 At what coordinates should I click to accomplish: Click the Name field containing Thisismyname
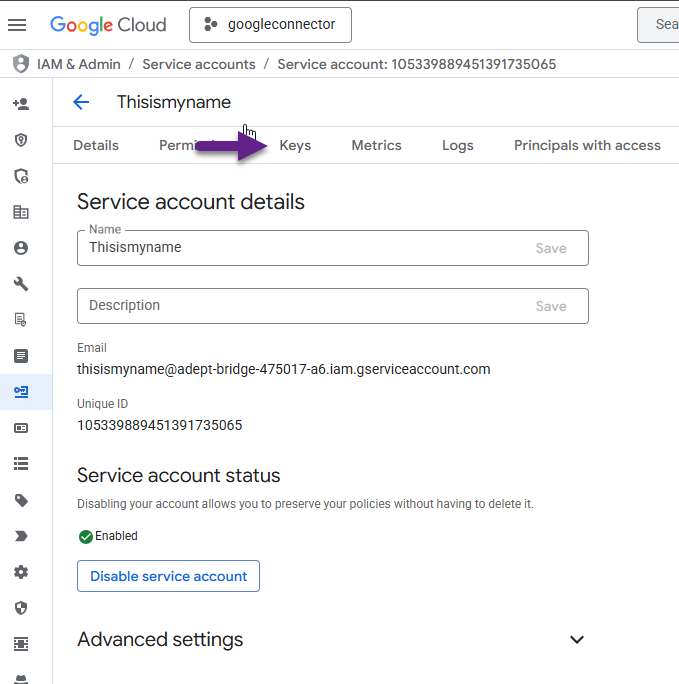(x=300, y=248)
